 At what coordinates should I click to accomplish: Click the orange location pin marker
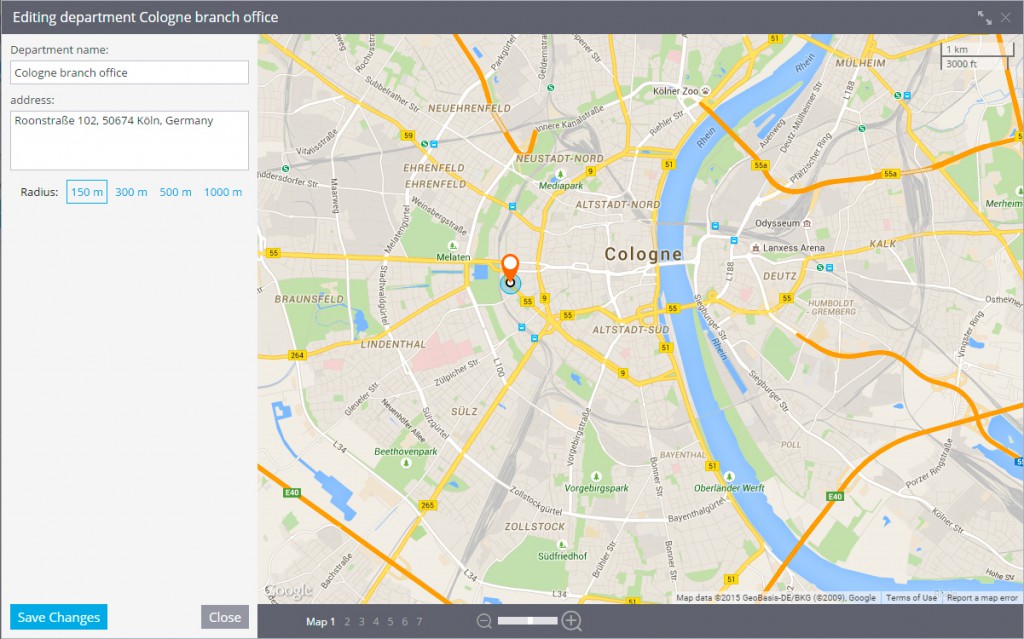510,268
